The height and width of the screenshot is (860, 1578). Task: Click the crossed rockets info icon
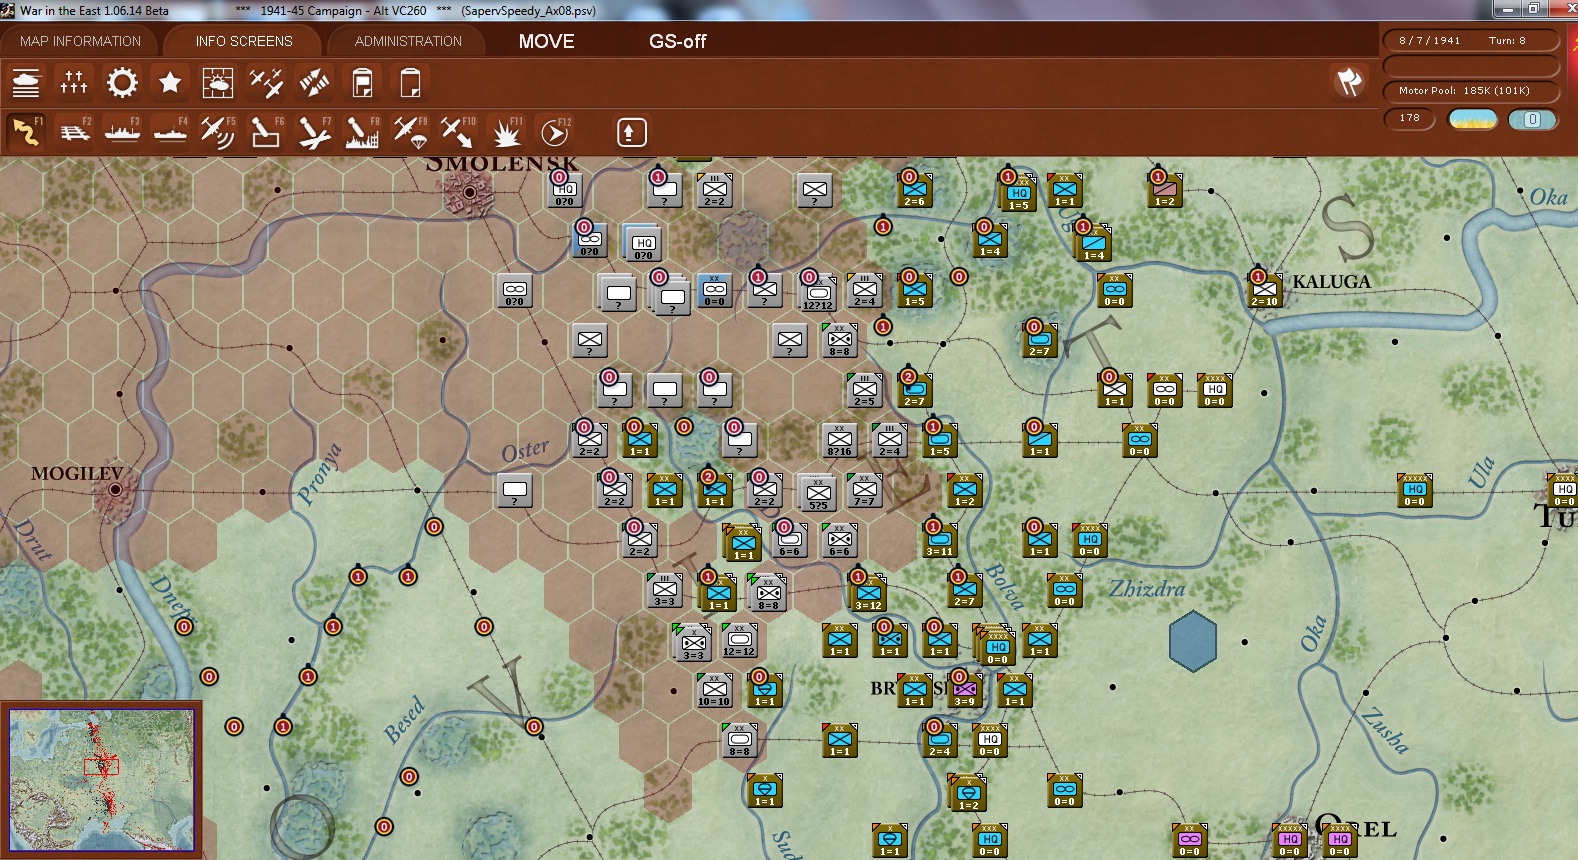[x=314, y=83]
